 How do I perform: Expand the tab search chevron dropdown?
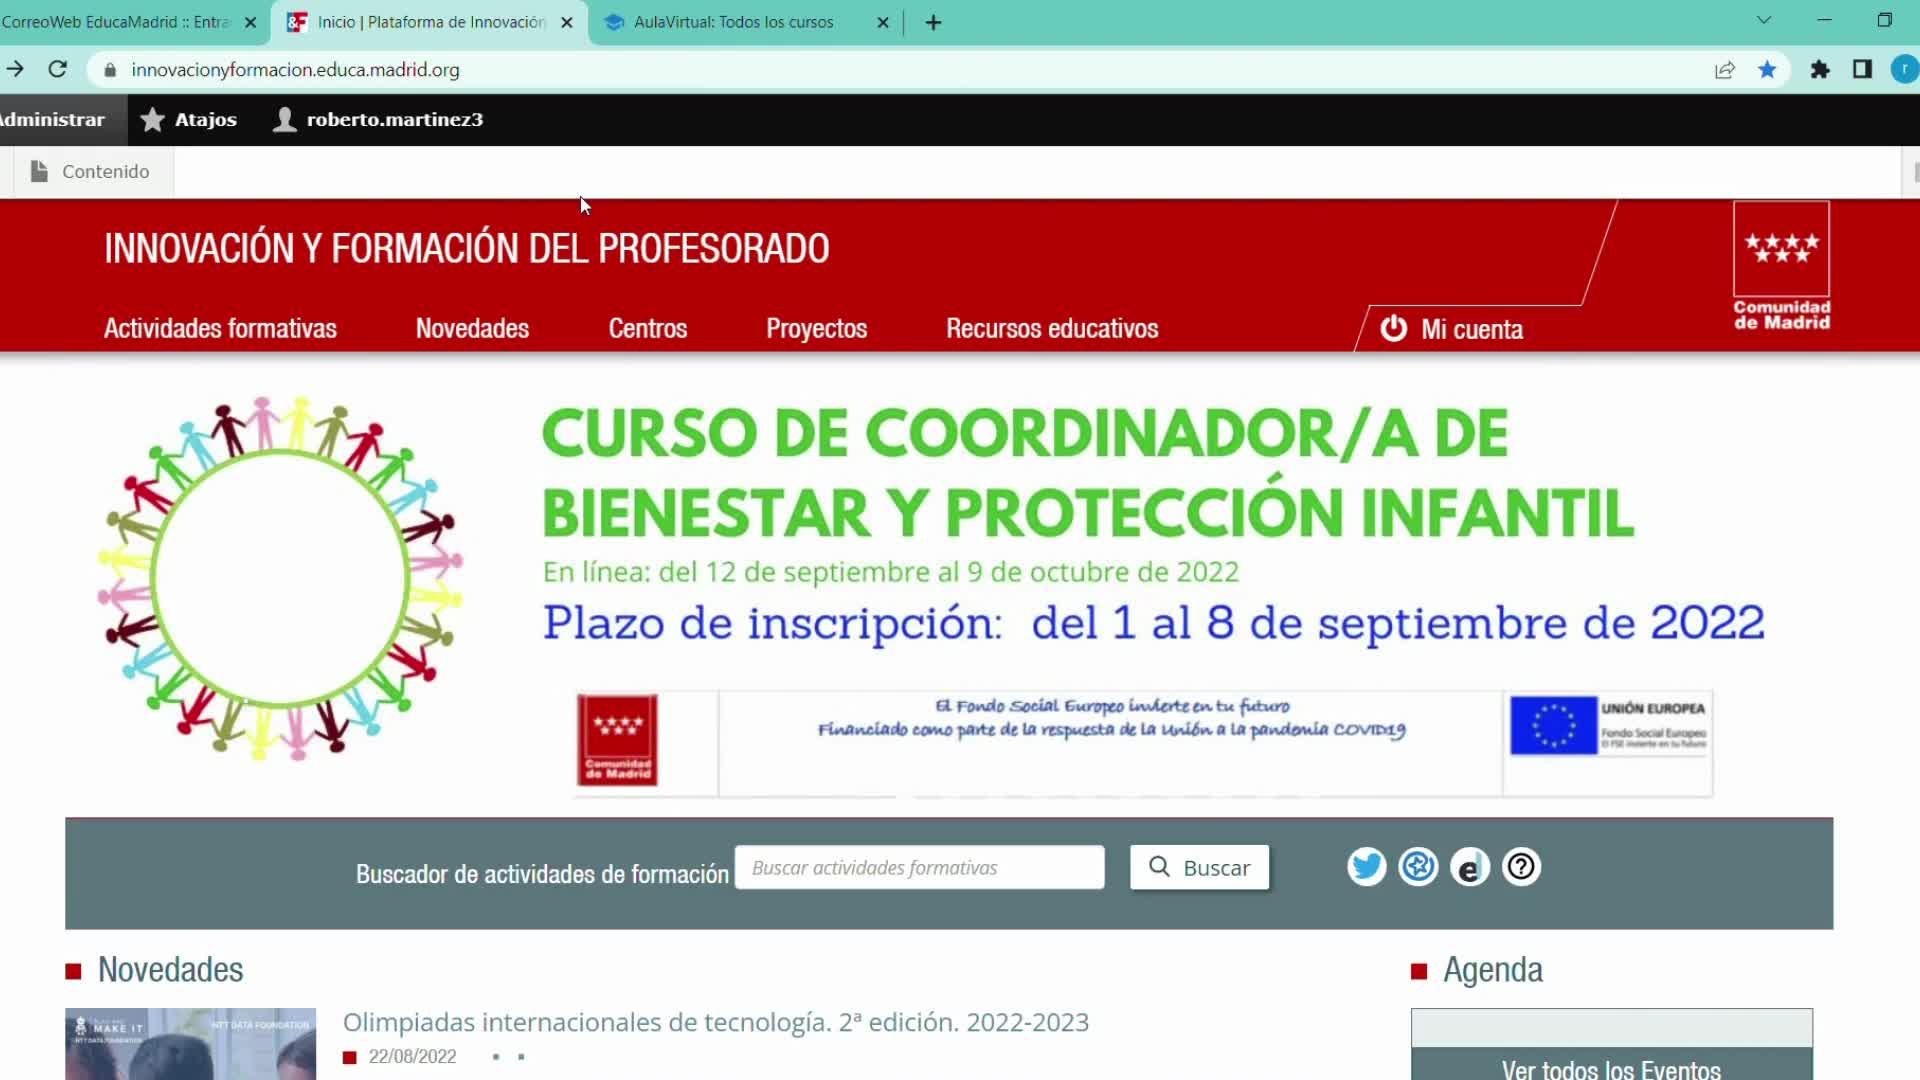tap(1764, 21)
